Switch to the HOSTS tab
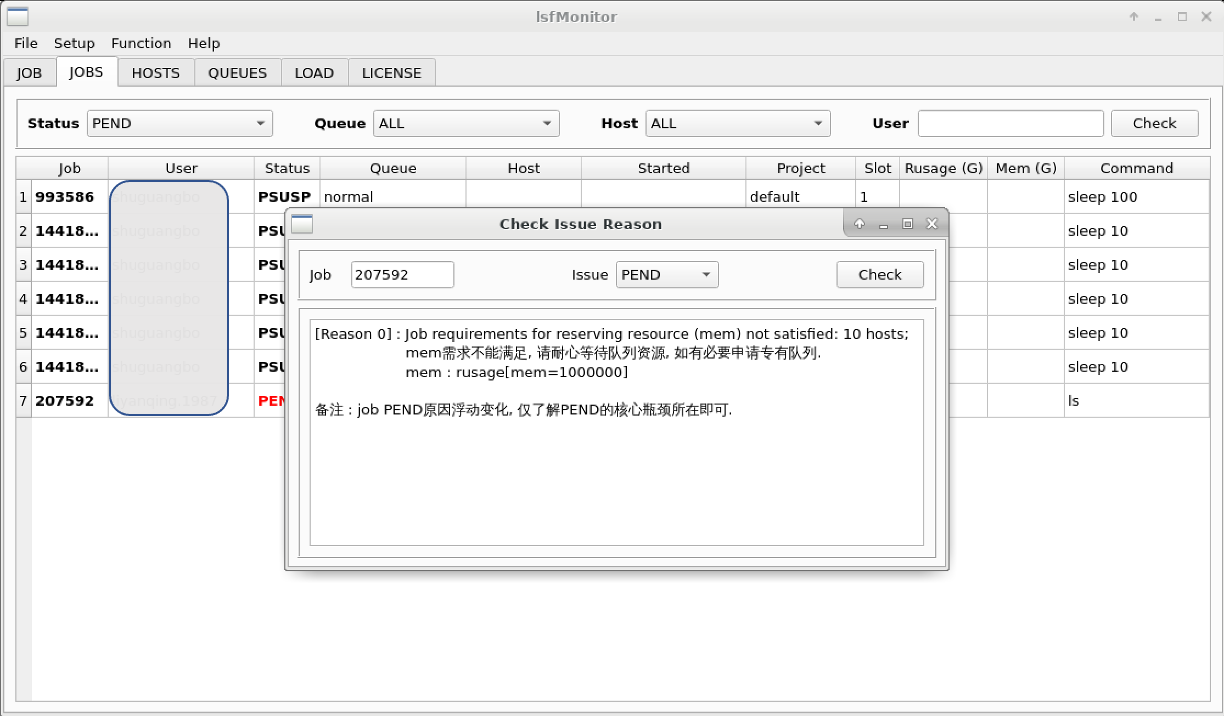This screenshot has width=1224, height=716. point(155,72)
